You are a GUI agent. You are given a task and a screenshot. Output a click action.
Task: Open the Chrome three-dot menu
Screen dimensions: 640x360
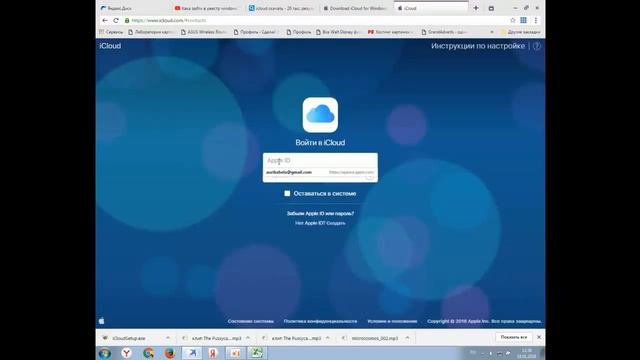coord(536,20)
